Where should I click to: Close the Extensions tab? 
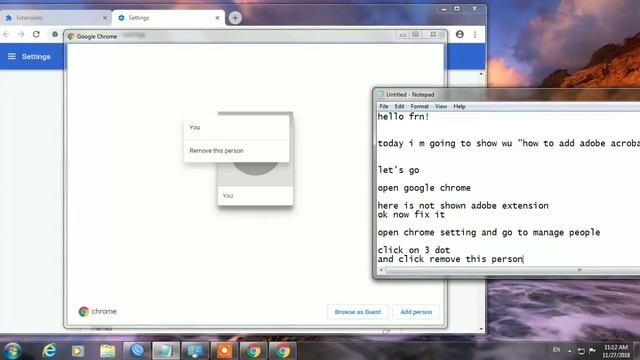(x=104, y=18)
